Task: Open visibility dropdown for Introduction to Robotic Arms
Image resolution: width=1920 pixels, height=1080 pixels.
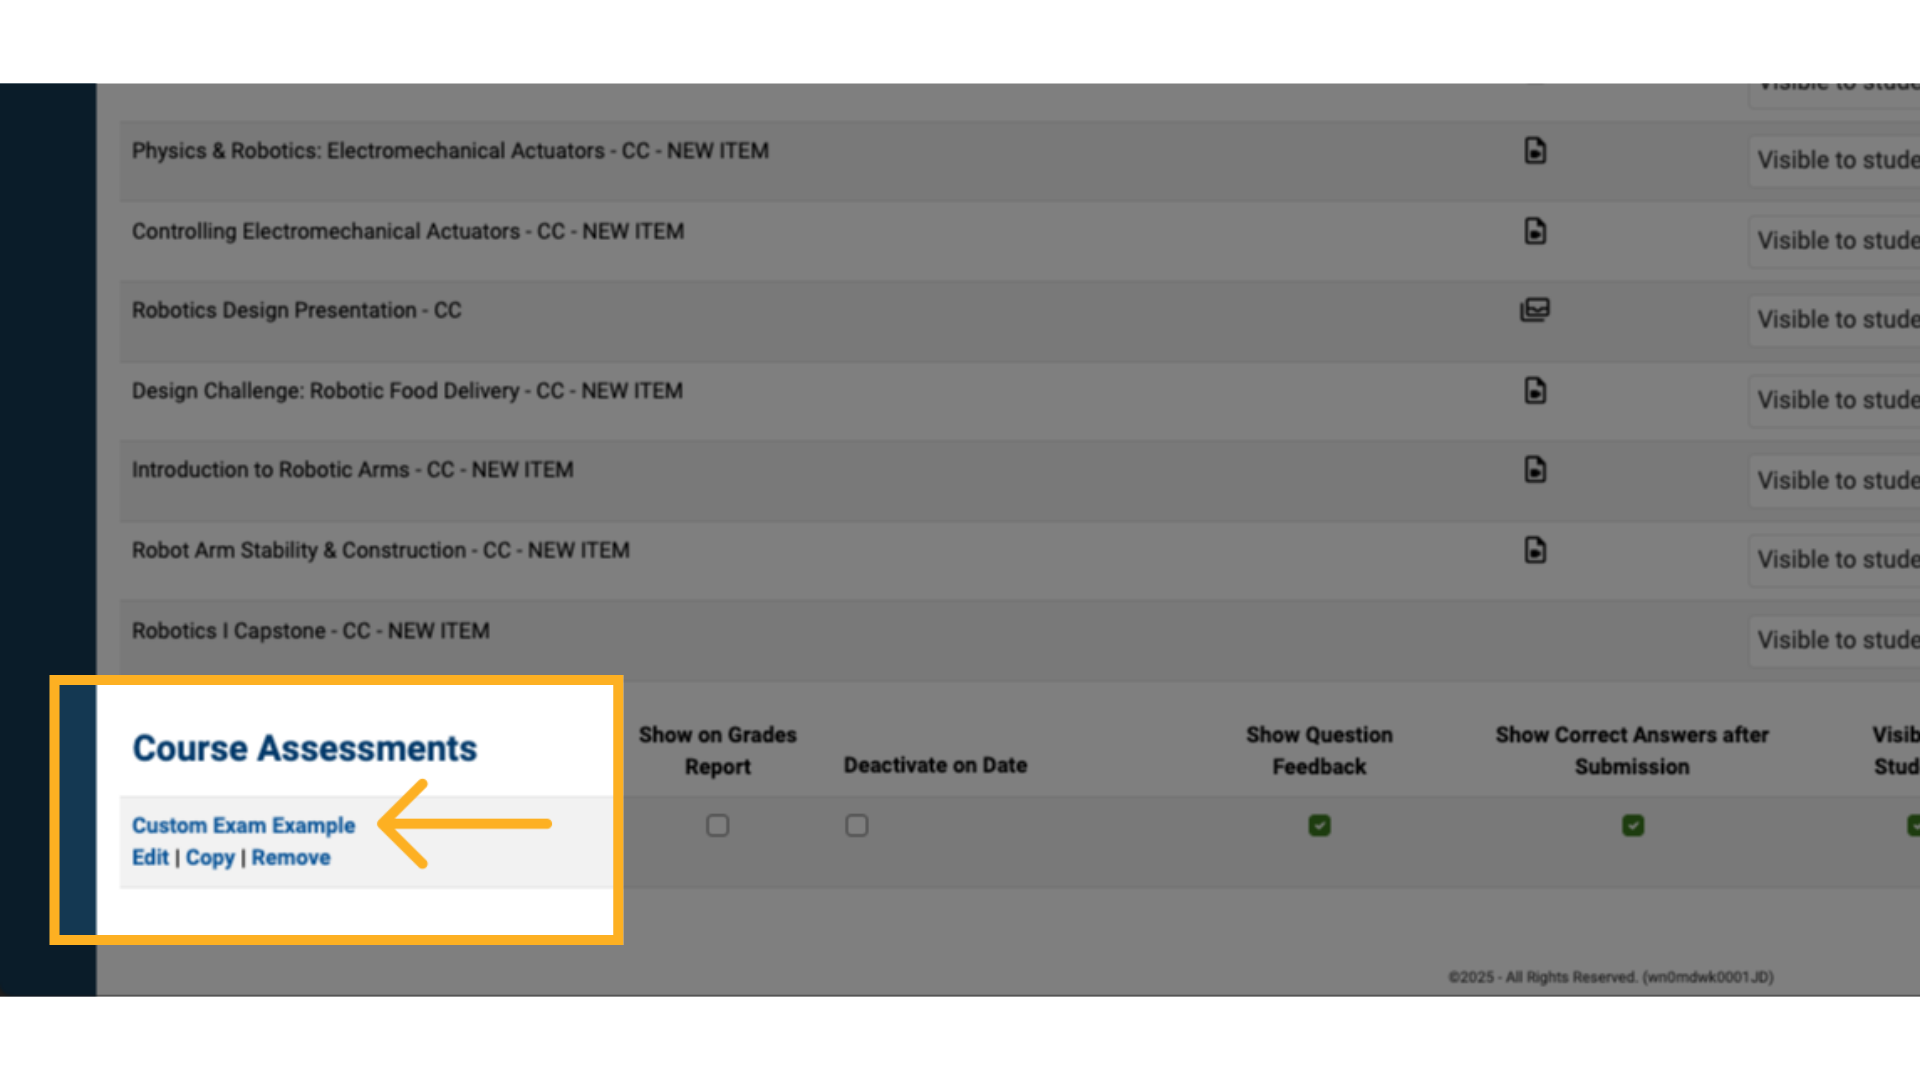Action: point(1834,481)
